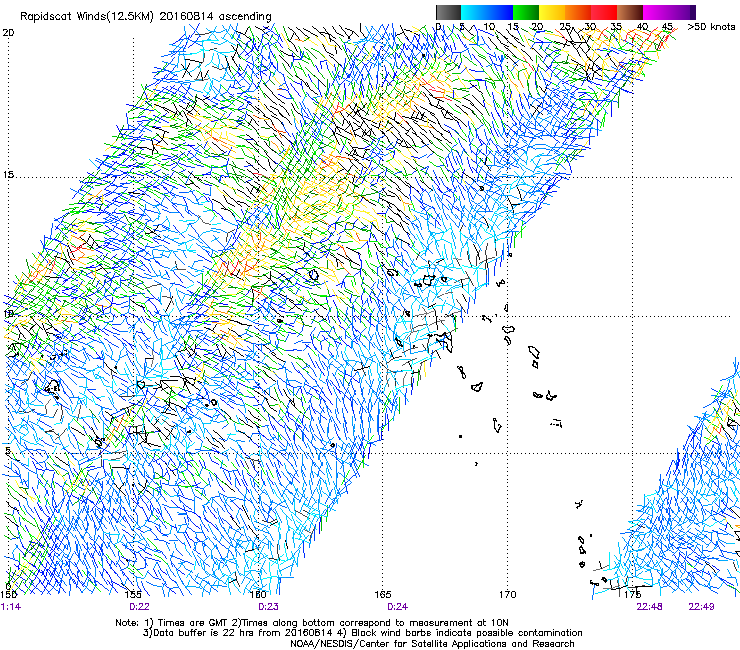
Task: Select the orange 25-30 knots legend segment
Action: point(578,12)
